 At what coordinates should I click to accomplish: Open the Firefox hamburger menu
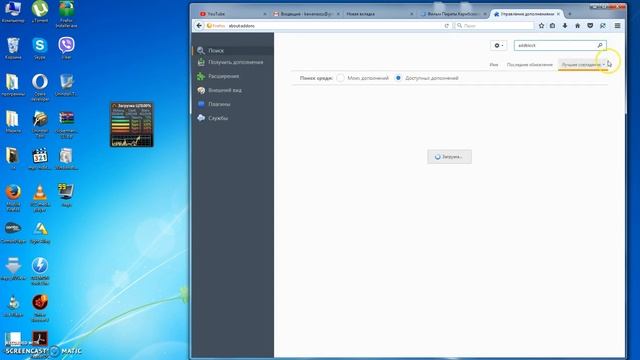617,26
